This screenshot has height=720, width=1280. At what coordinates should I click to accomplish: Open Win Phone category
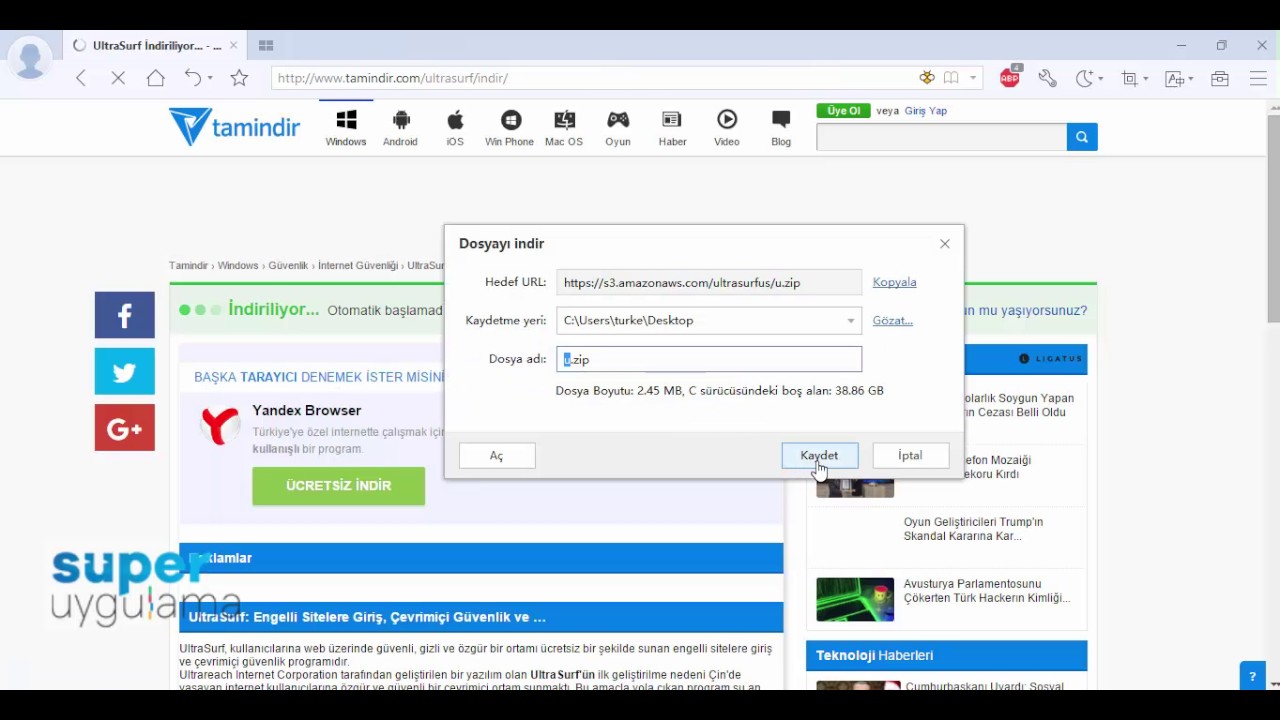510,128
